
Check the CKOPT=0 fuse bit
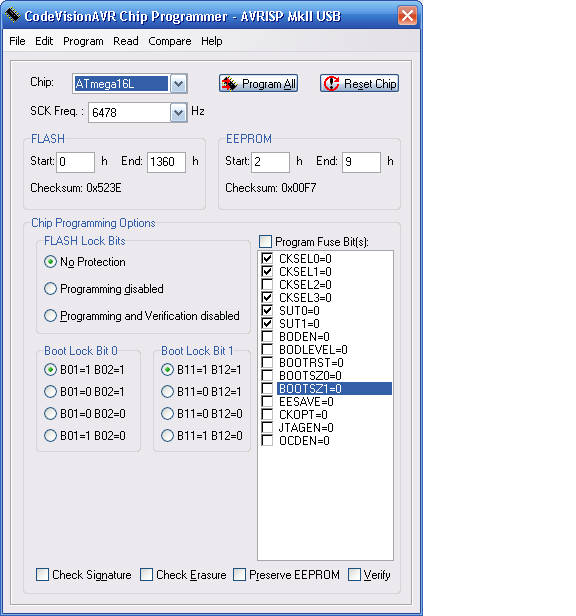click(x=267, y=414)
